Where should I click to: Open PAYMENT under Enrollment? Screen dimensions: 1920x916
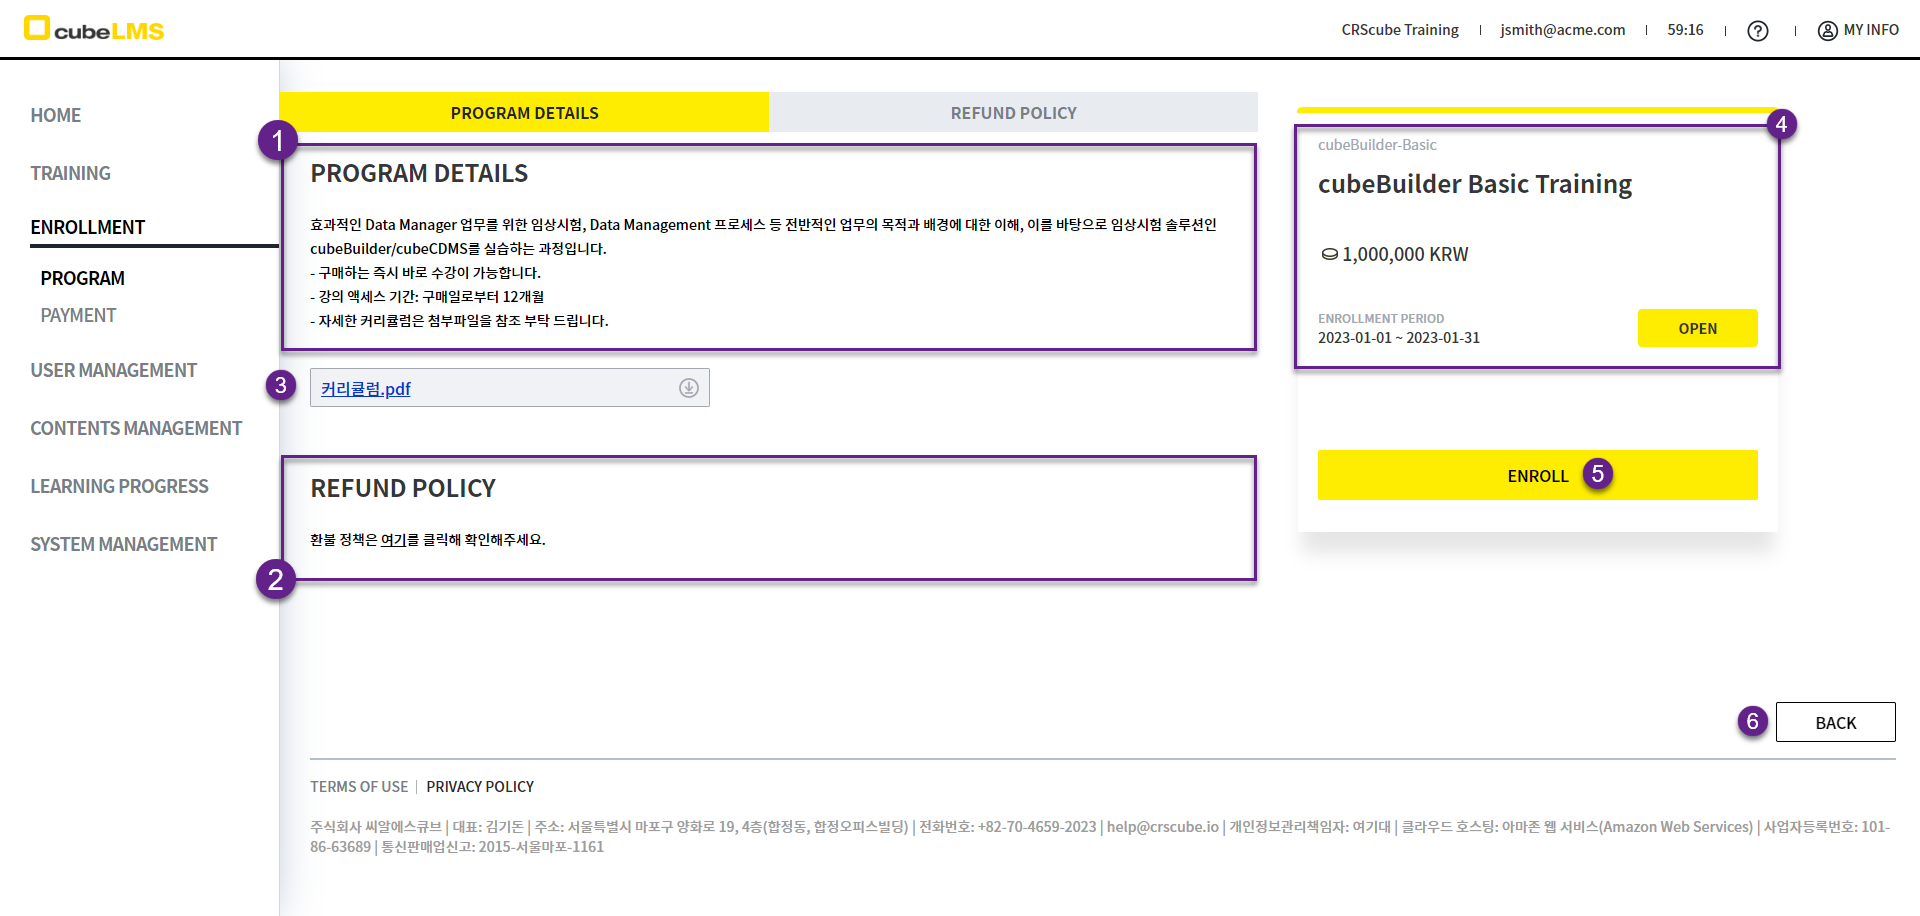(79, 315)
